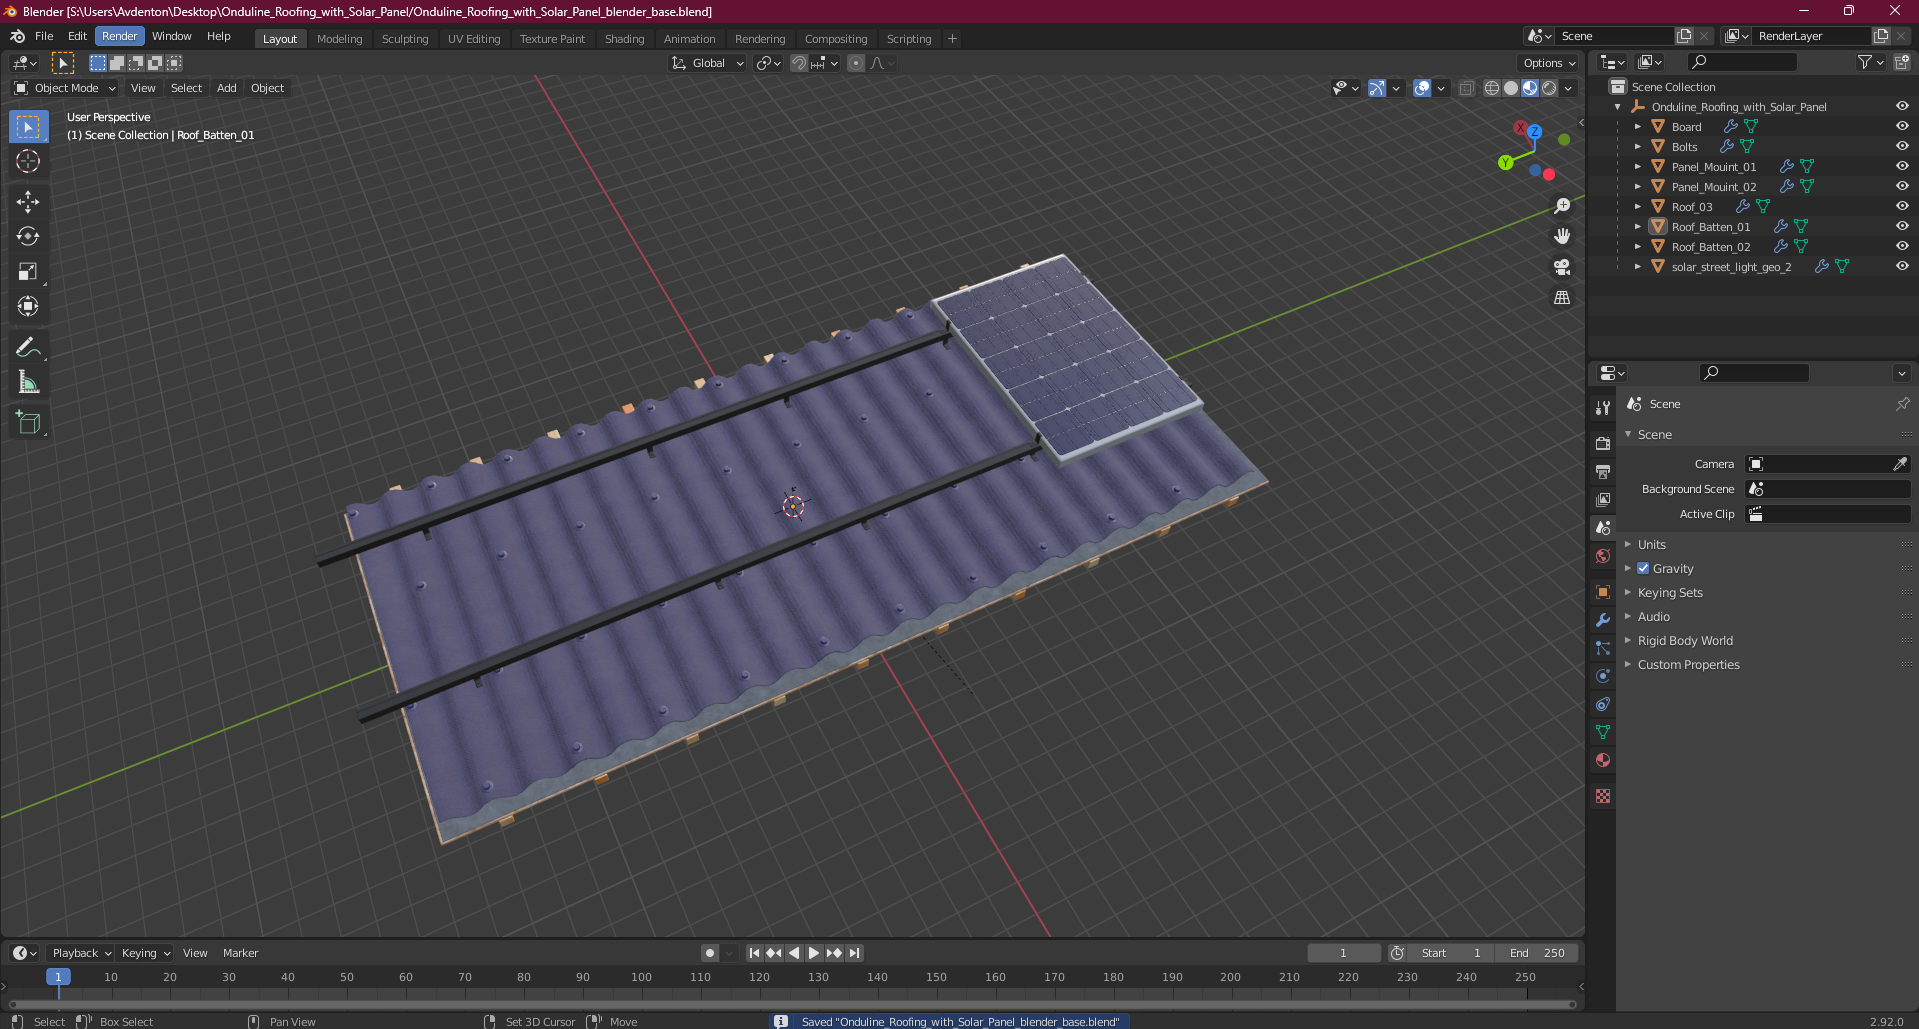Open the Render properties tab
The height and width of the screenshot is (1029, 1919).
tap(1603, 443)
